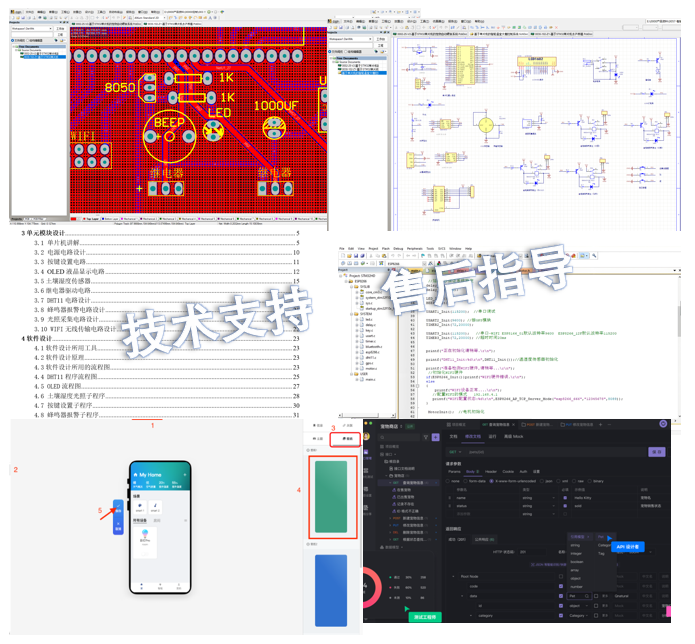Click the configuration wrench icon in the Keil toolbar

[x=594, y=256]
